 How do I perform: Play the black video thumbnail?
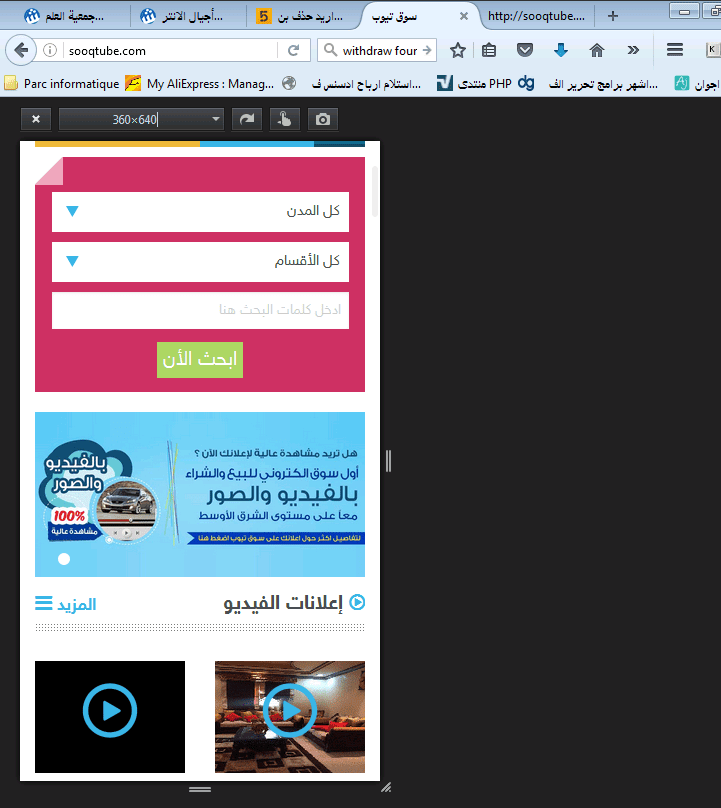[x=110, y=716]
